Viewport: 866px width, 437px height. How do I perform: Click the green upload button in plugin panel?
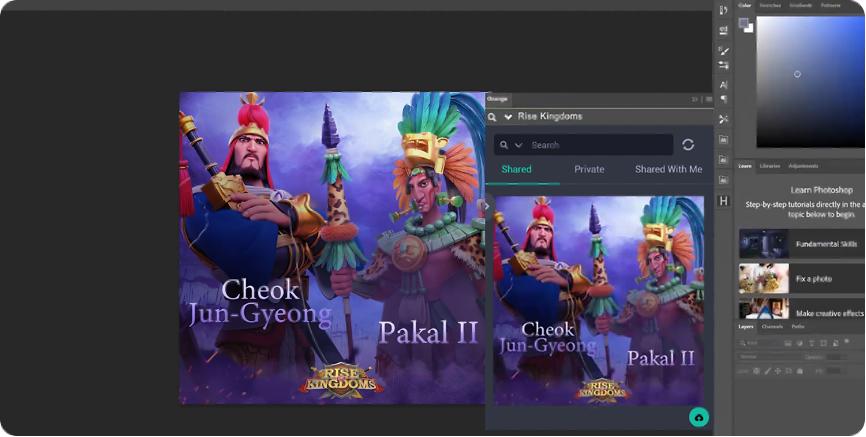[699, 418]
